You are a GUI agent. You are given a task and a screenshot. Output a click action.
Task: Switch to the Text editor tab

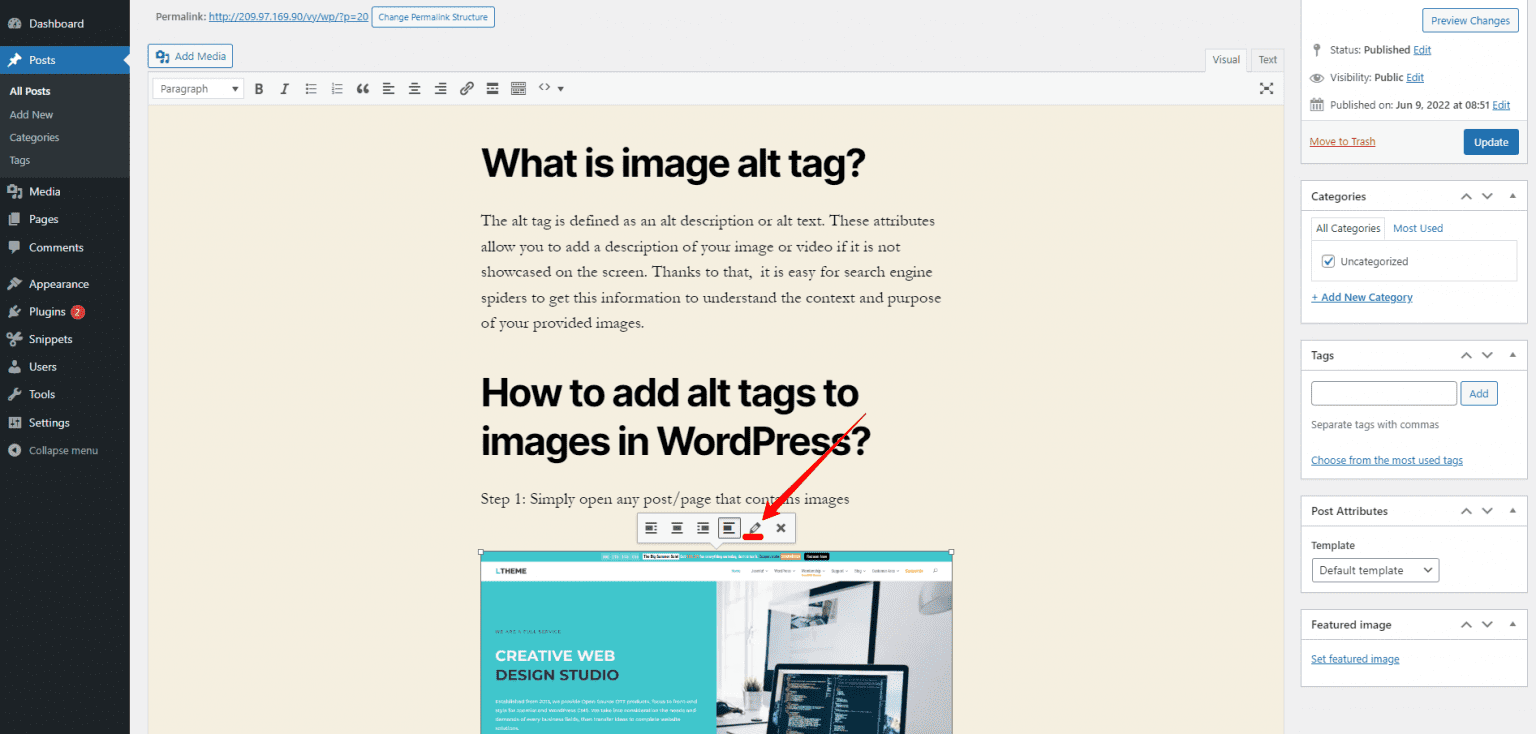click(1267, 59)
